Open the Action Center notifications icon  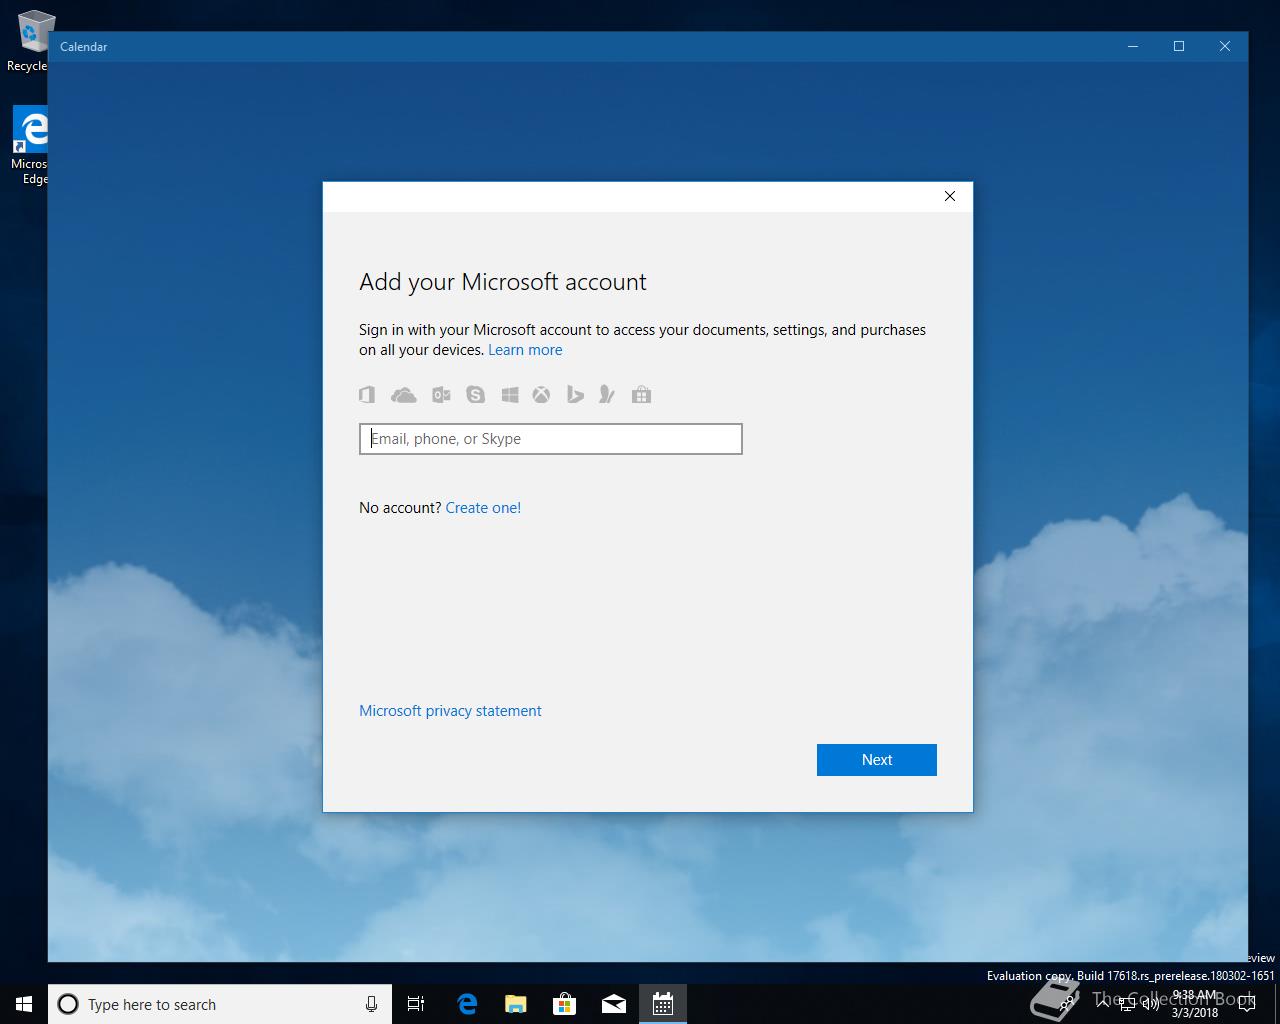click(x=1246, y=1004)
